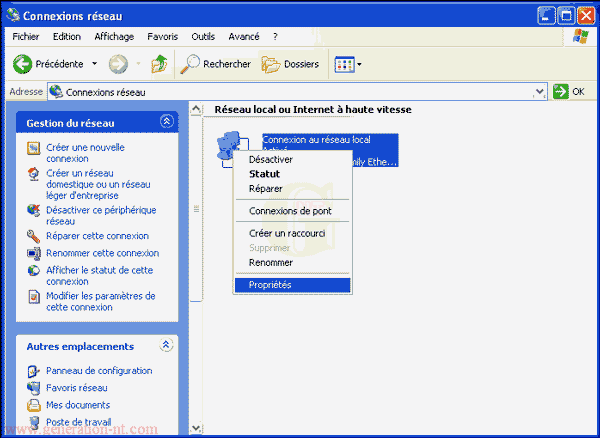Open the dropdown arrow next to Précédente
Viewport: 600px width, 438px height.
click(94, 64)
